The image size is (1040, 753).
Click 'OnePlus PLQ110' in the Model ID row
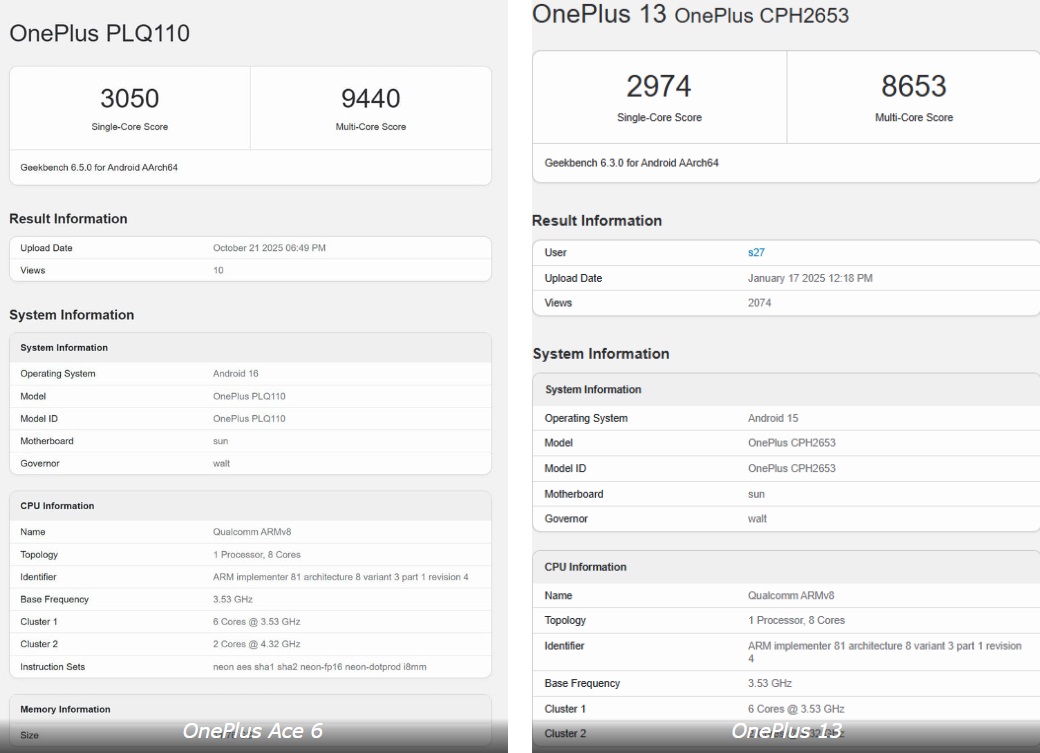click(x=249, y=419)
